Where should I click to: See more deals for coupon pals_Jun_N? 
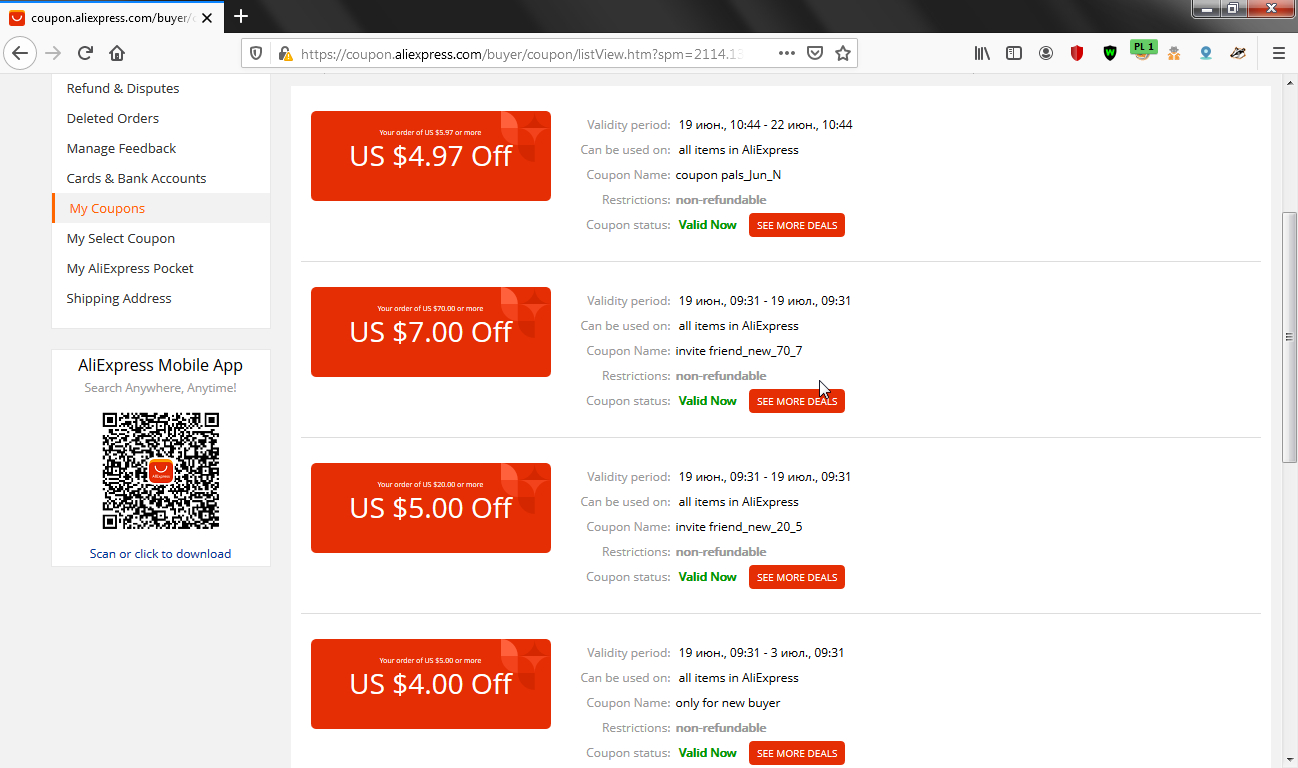(797, 225)
